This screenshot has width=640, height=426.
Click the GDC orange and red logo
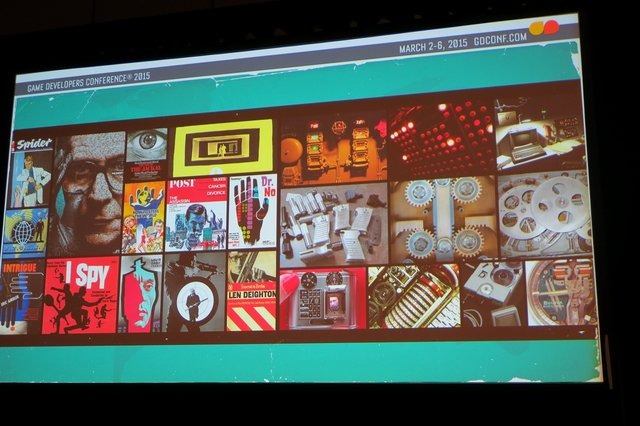click(544, 28)
